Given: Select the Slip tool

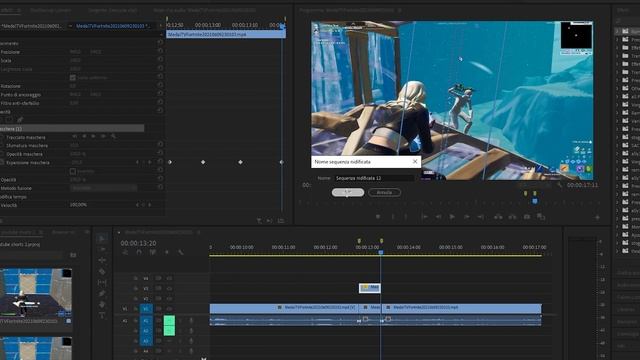Looking at the screenshot, I should pyautogui.click(x=102, y=282).
